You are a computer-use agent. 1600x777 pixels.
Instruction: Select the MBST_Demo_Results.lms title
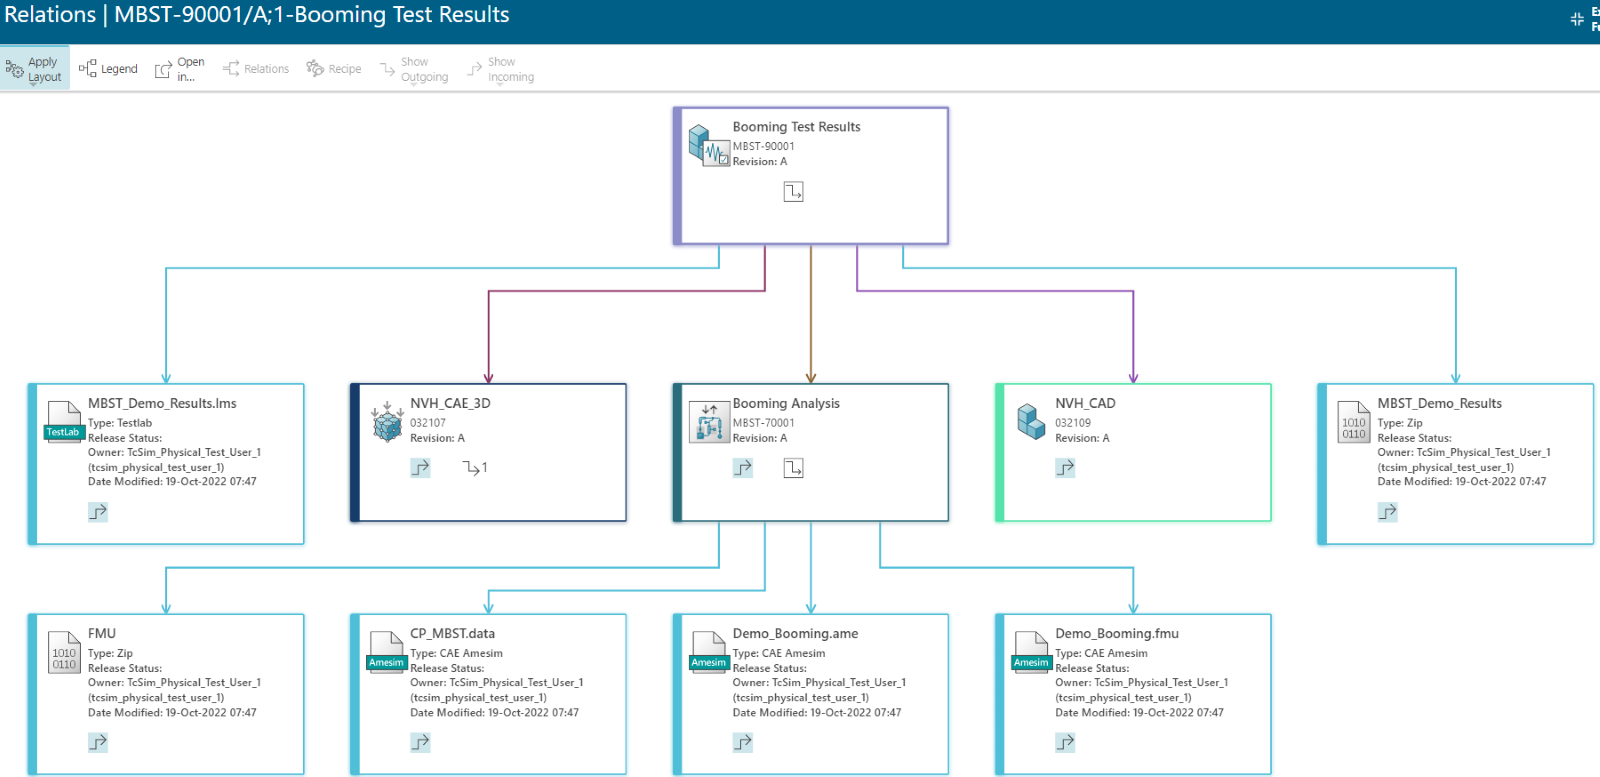tap(162, 403)
